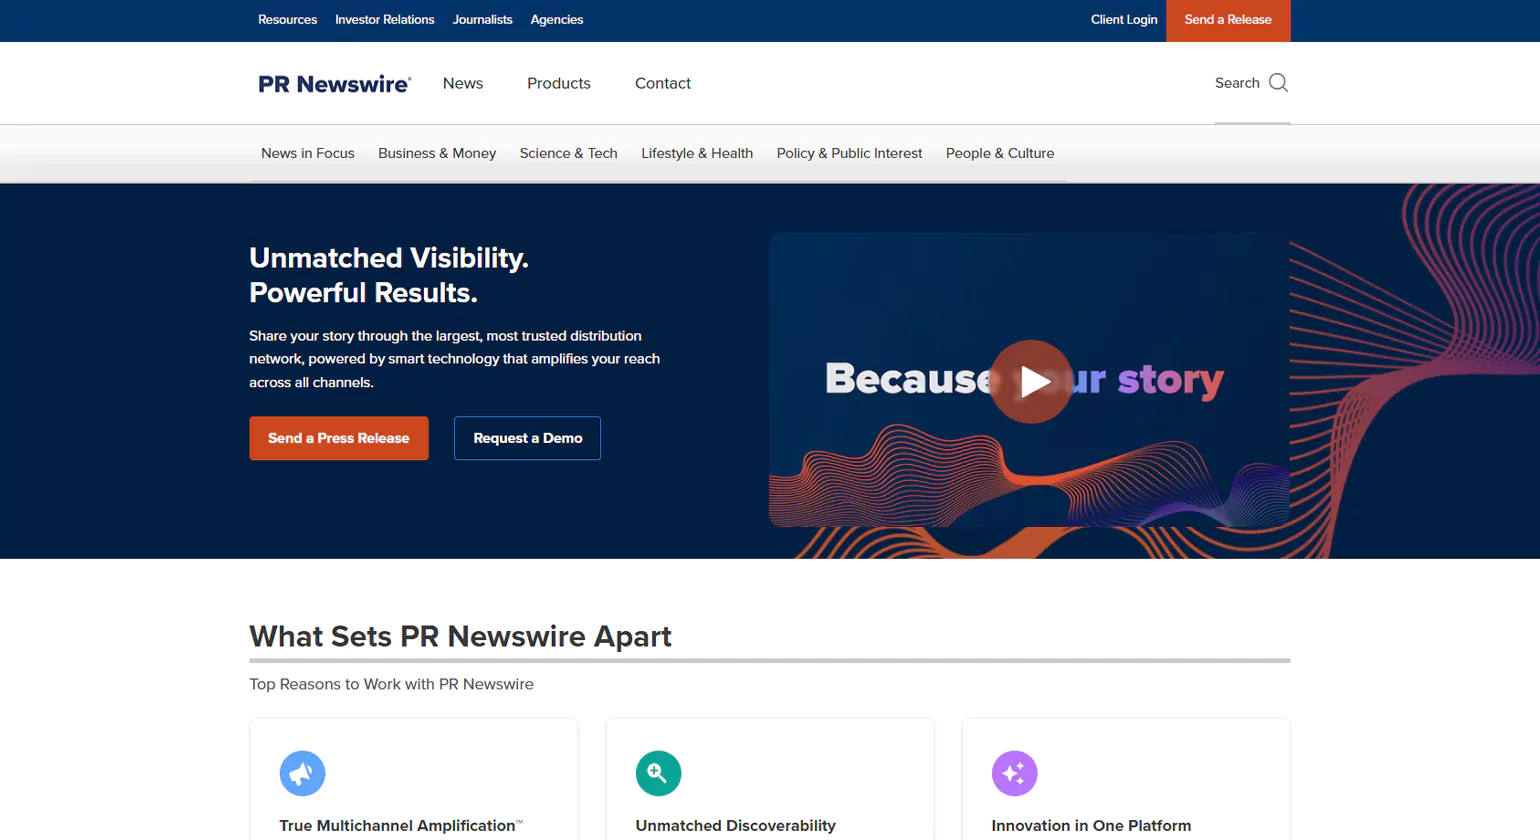
Task: Open the Resources section
Action: click(287, 19)
